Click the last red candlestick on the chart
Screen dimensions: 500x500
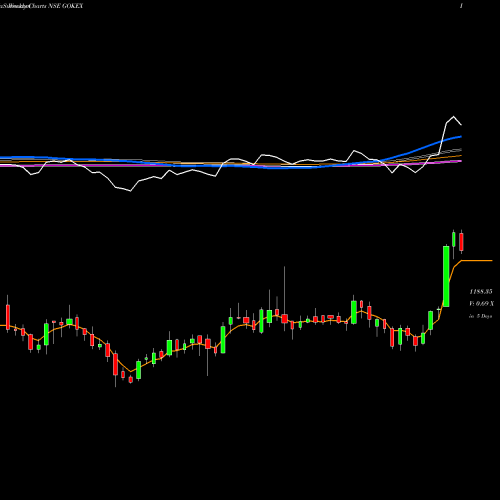coord(461,242)
